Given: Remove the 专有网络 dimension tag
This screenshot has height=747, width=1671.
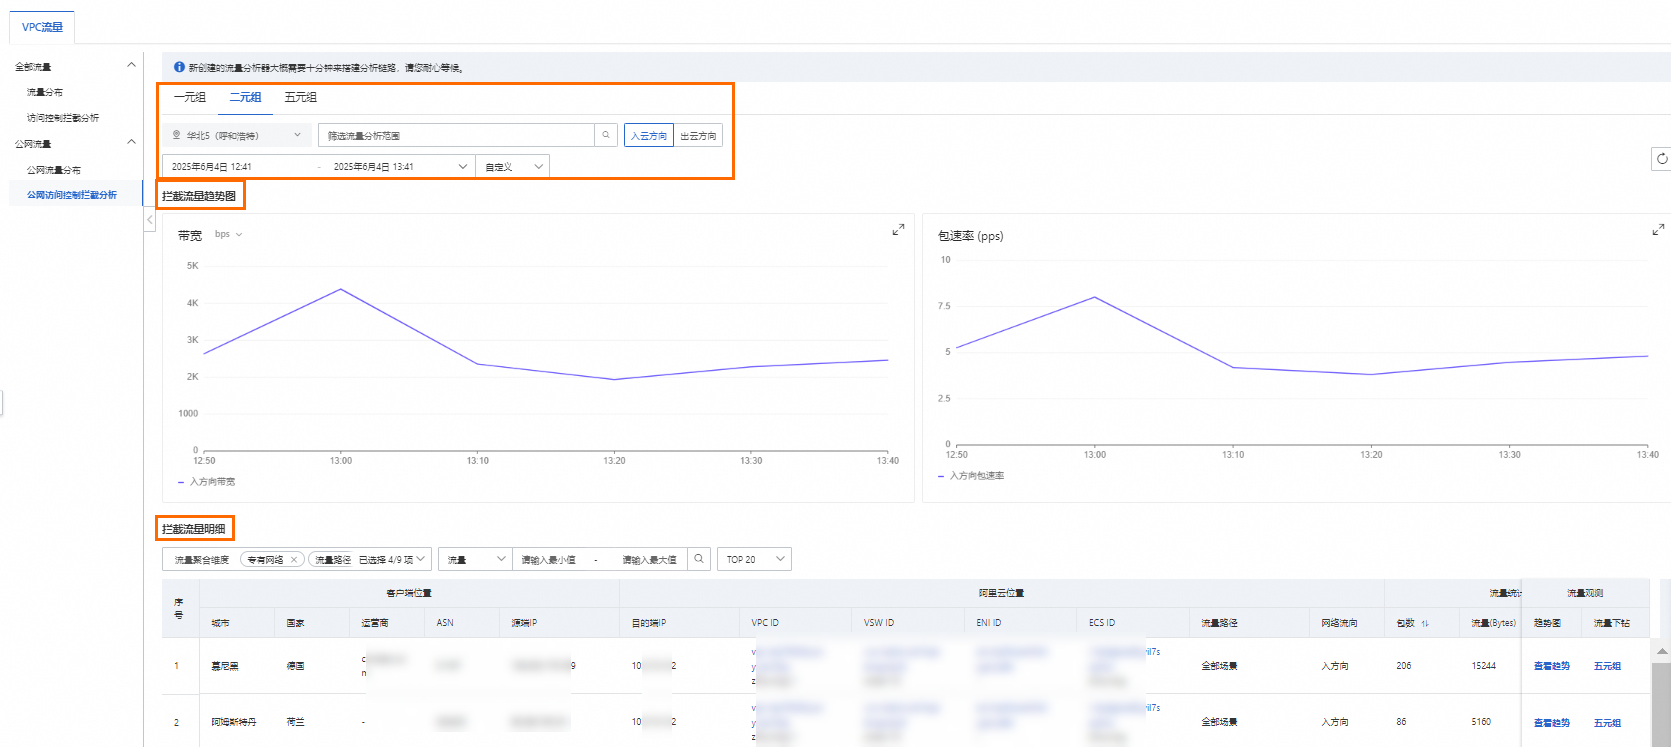Looking at the screenshot, I should (294, 560).
